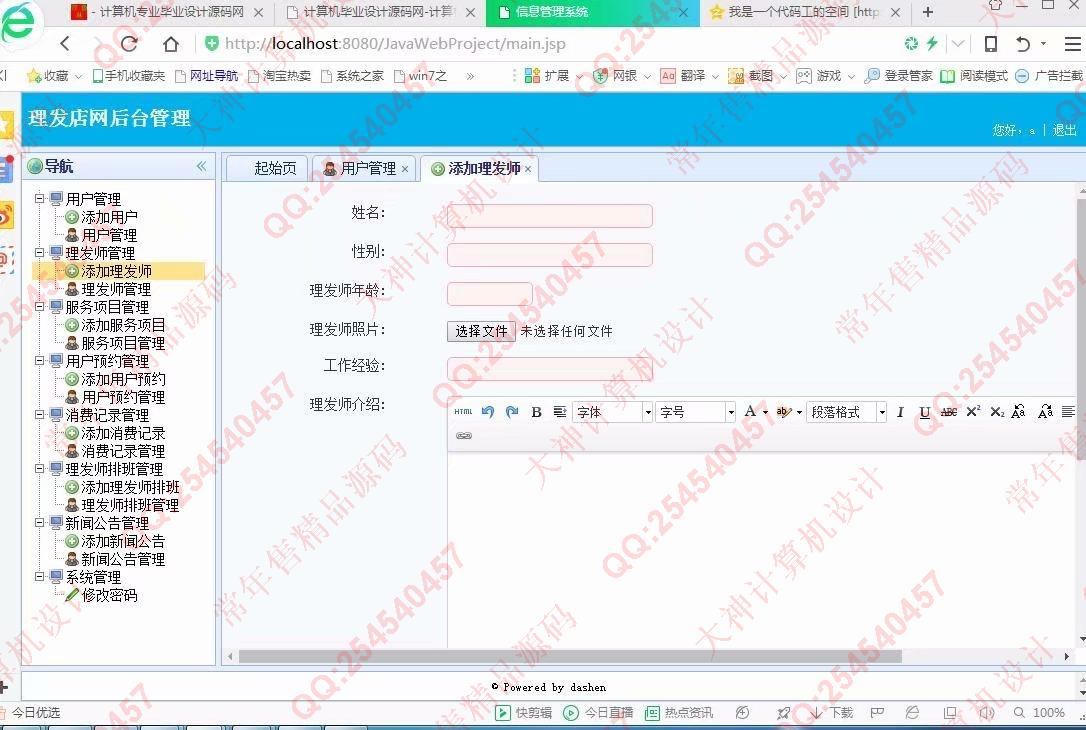This screenshot has width=1086, height=730.
Task: Open the browser hamburger menu
Action: [1073, 44]
